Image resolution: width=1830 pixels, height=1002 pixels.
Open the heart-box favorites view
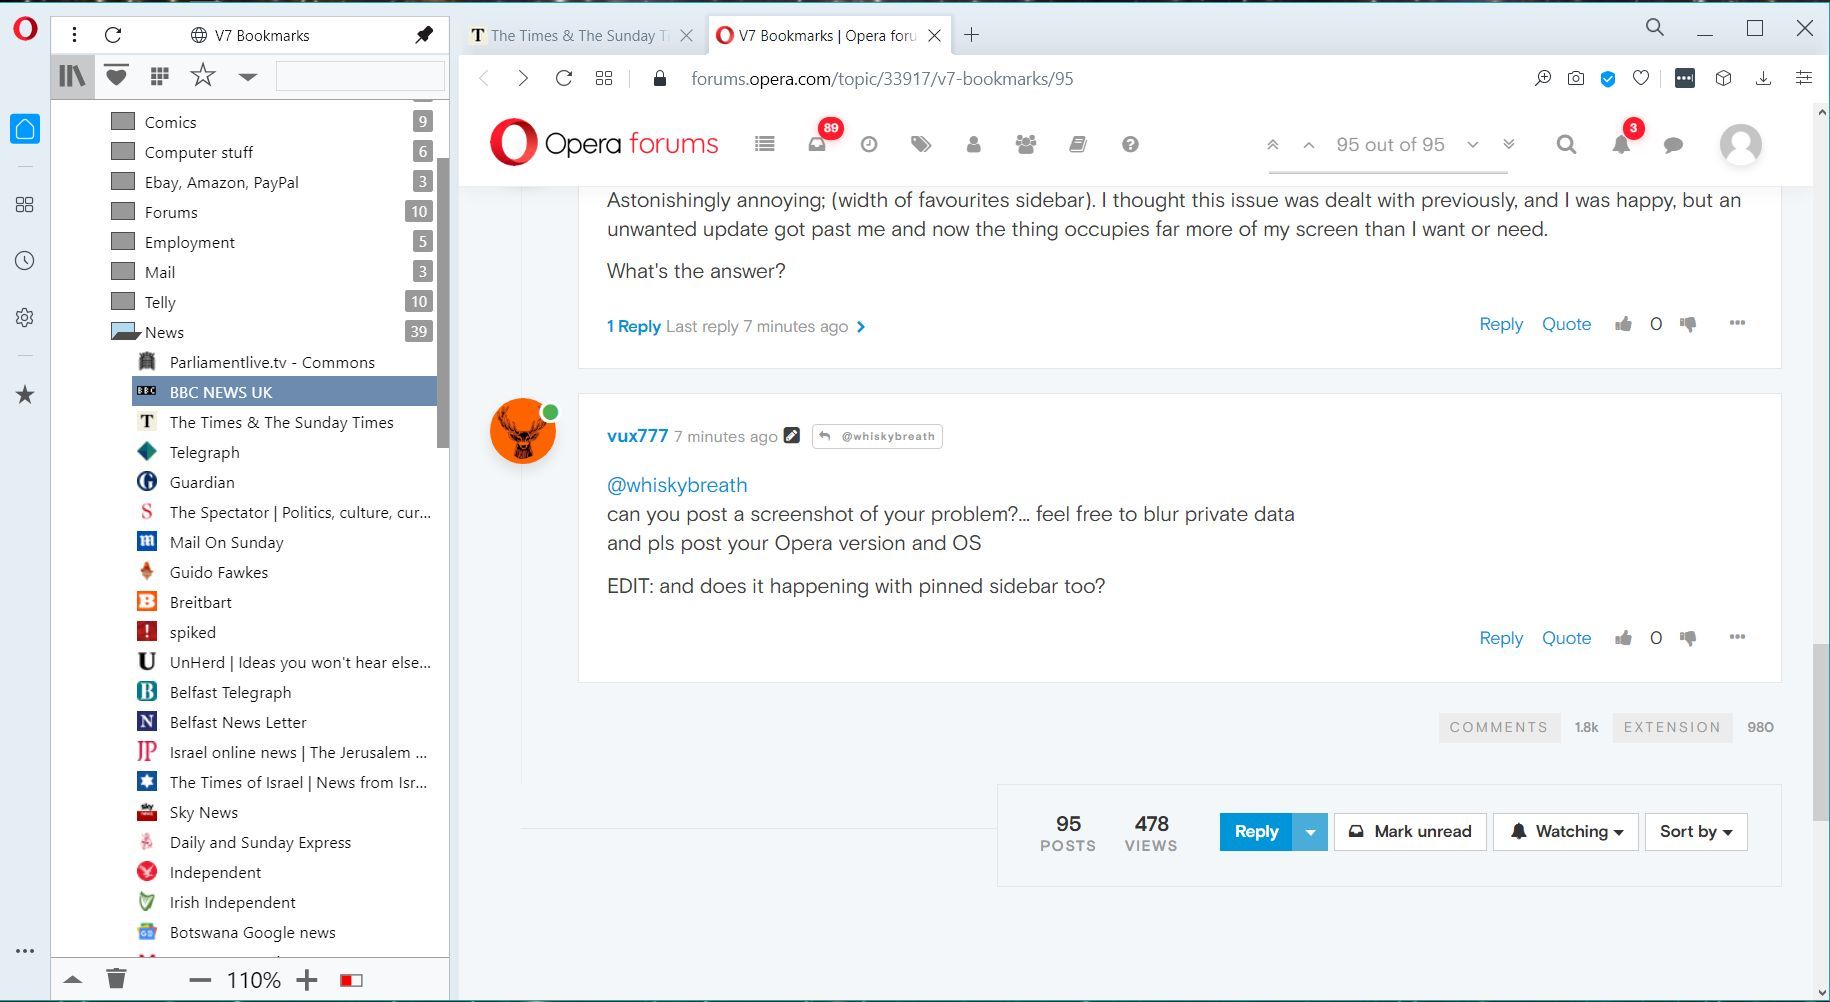[117, 76]
